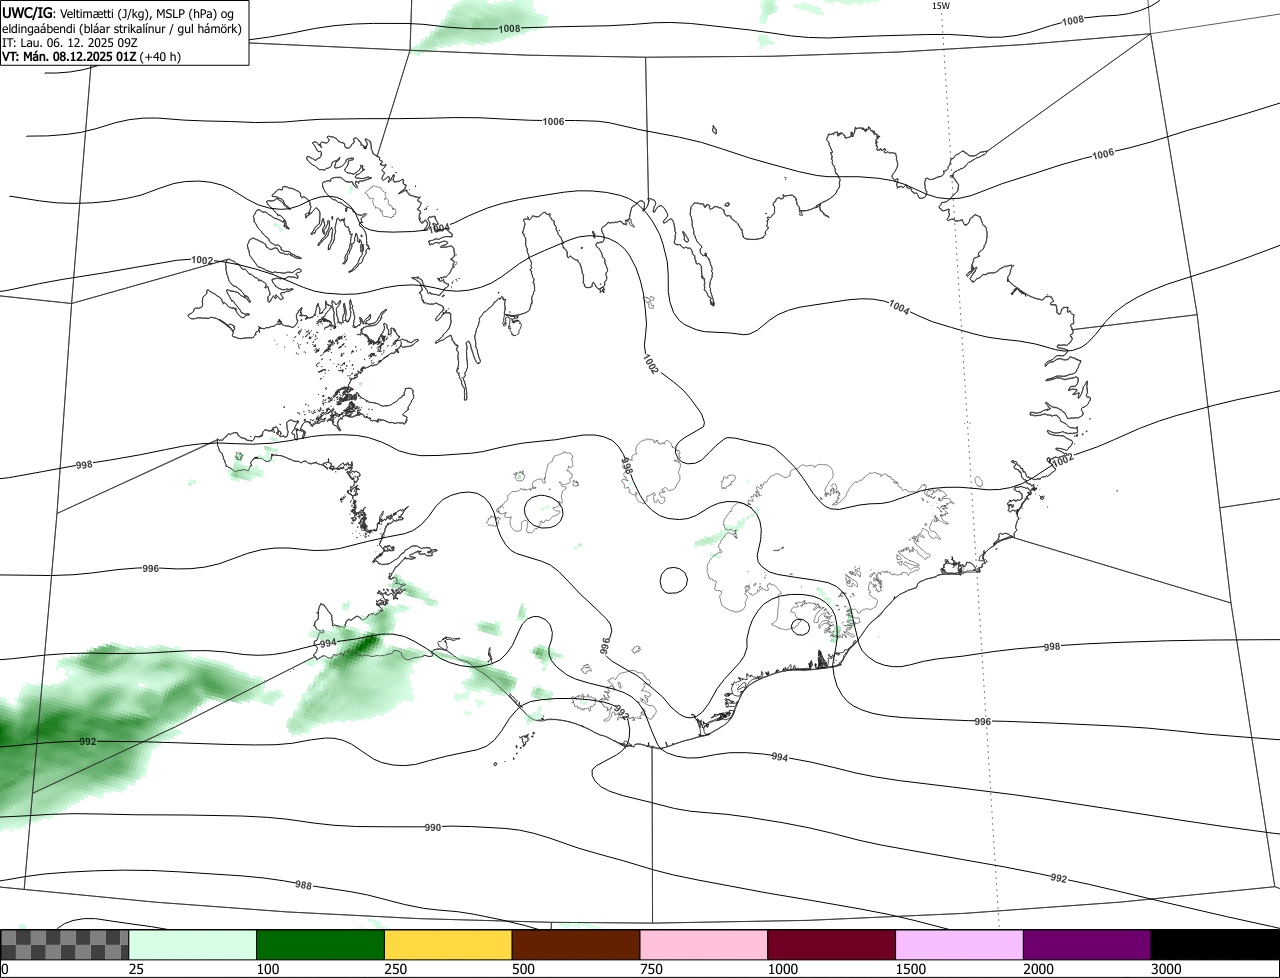
Task: Pick the maroon 1000–1500 legend swatch
Action: [832, 945]
